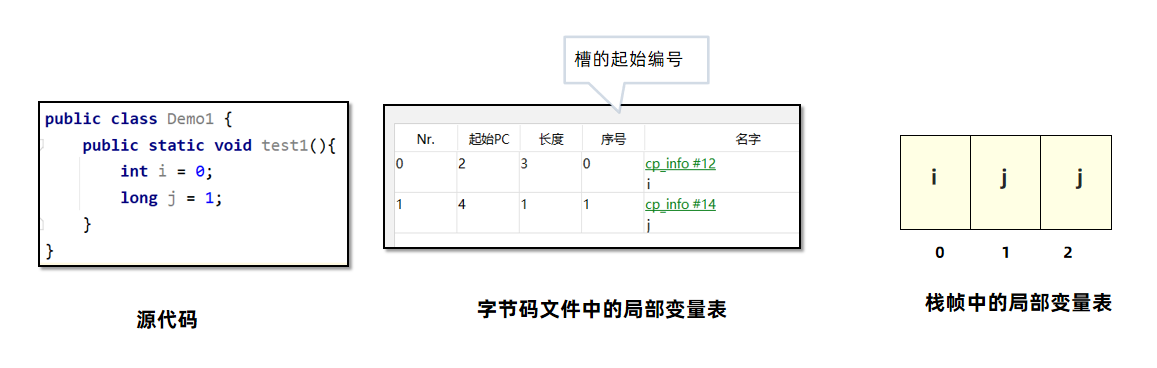Select the Nr. column header
This screenshot has width=1157, height=368.
(x=426, y=139)
